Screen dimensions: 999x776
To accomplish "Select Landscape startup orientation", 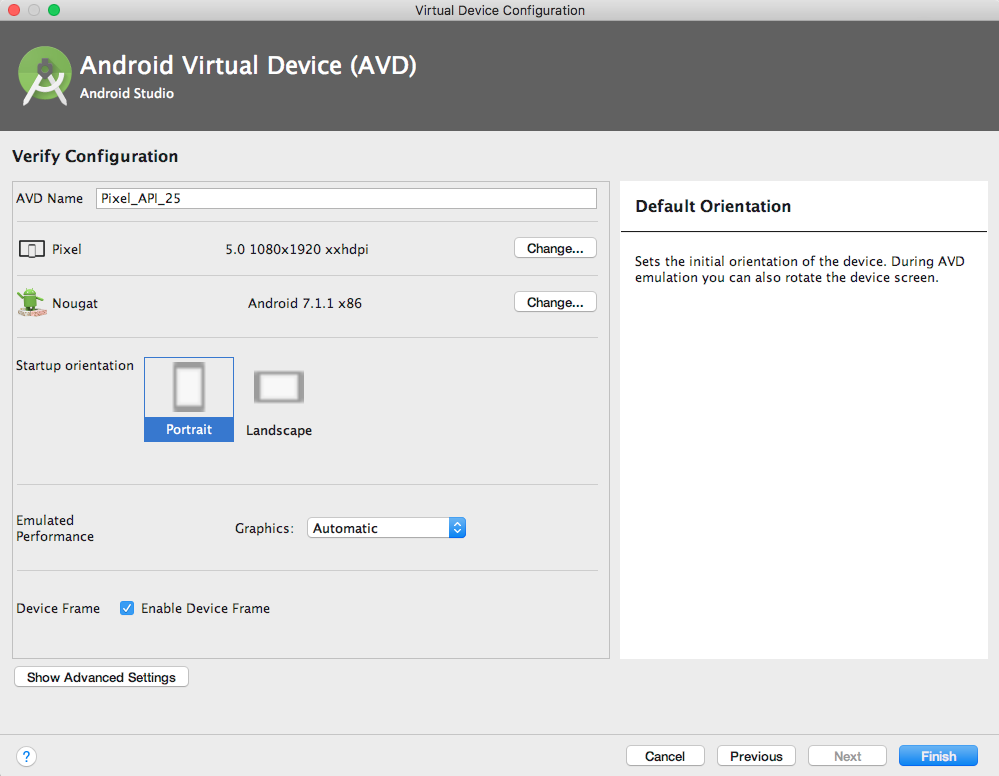I will [279, 403].
